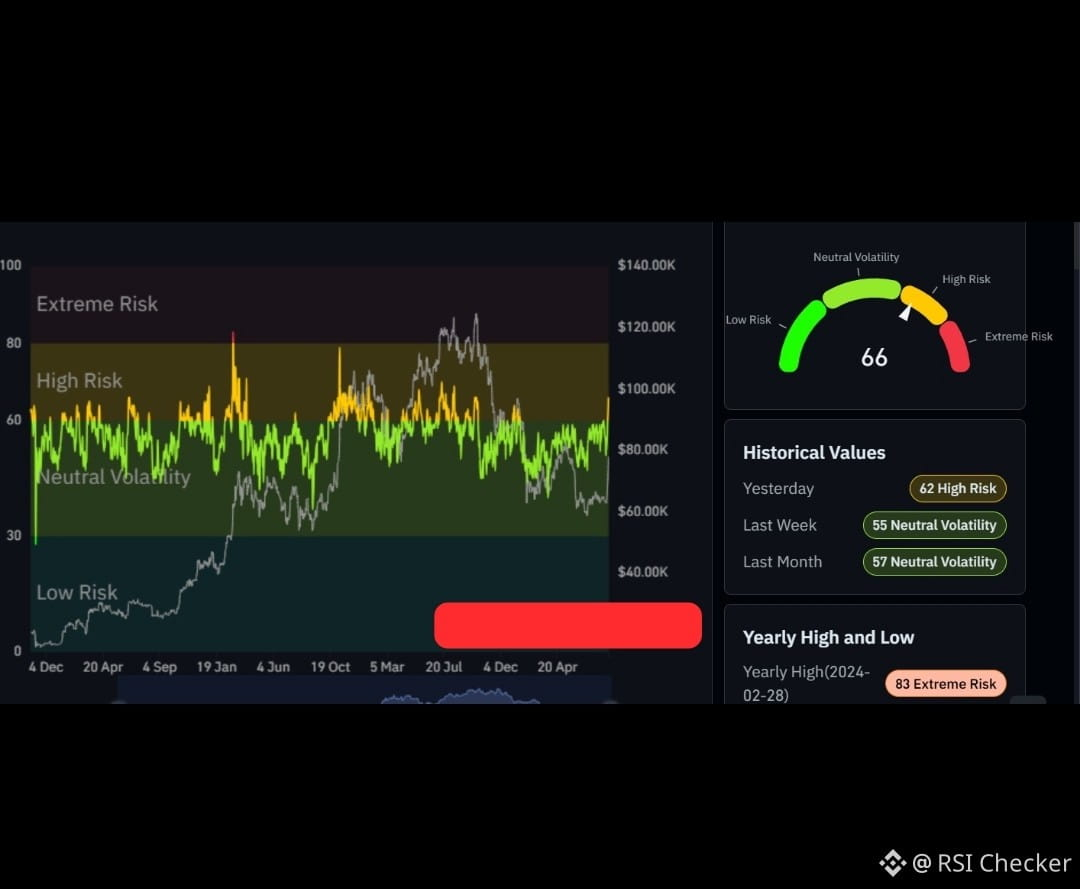
Task: Click the 'Low Risk' chart zone label
Action: tap(76, 592)
